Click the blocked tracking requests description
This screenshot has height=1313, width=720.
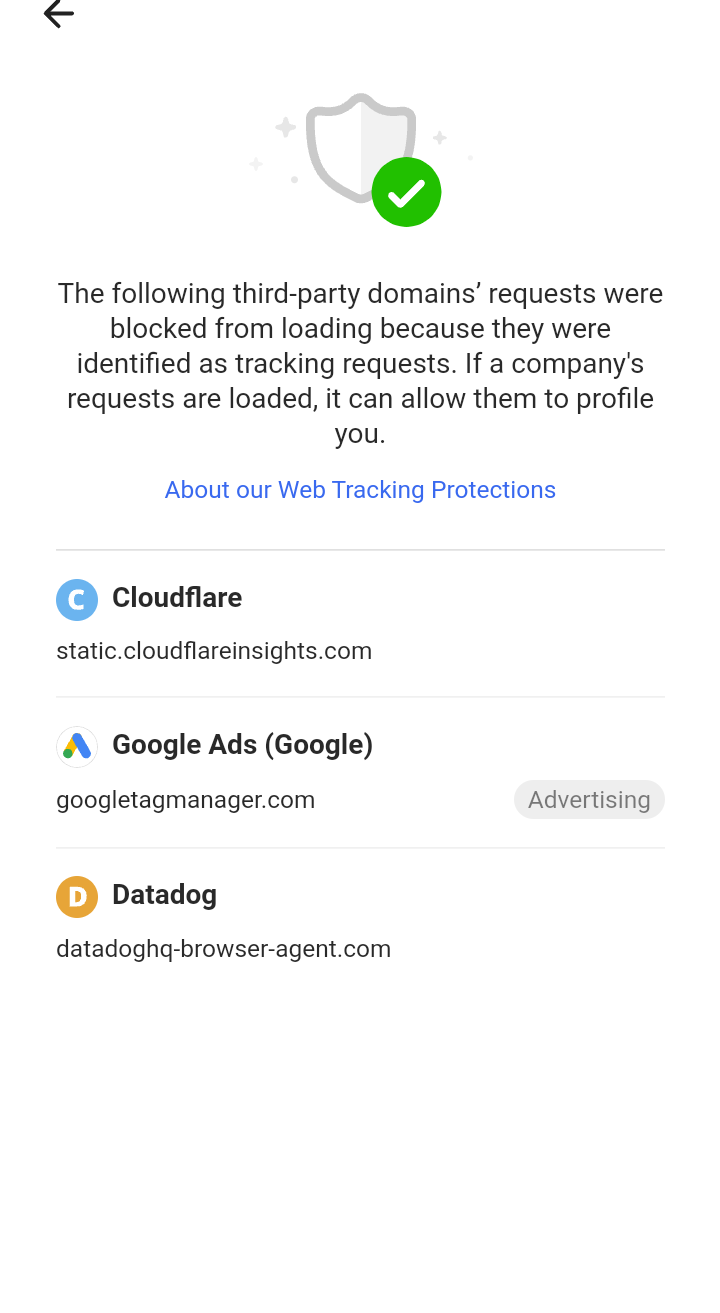(360, 363)
